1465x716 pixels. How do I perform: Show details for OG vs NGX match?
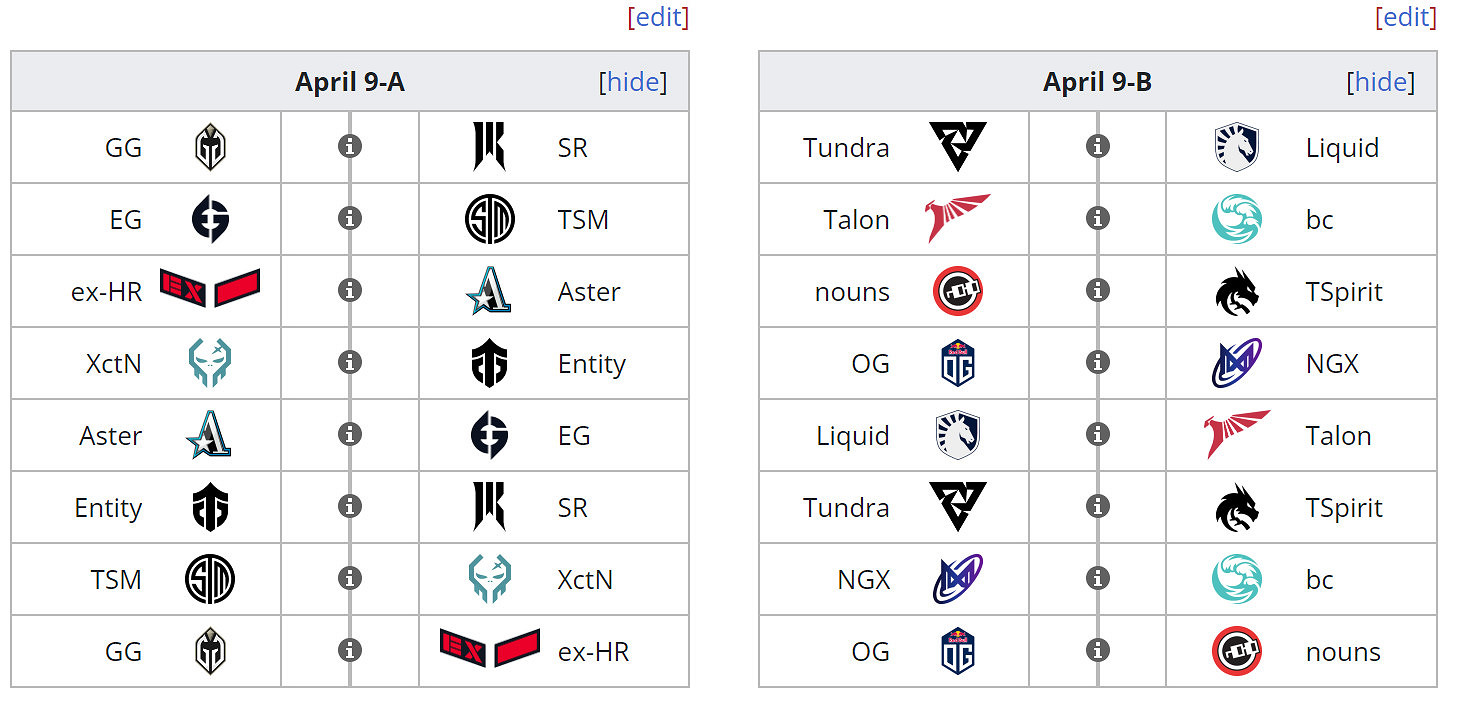[x=1097, y=363]
